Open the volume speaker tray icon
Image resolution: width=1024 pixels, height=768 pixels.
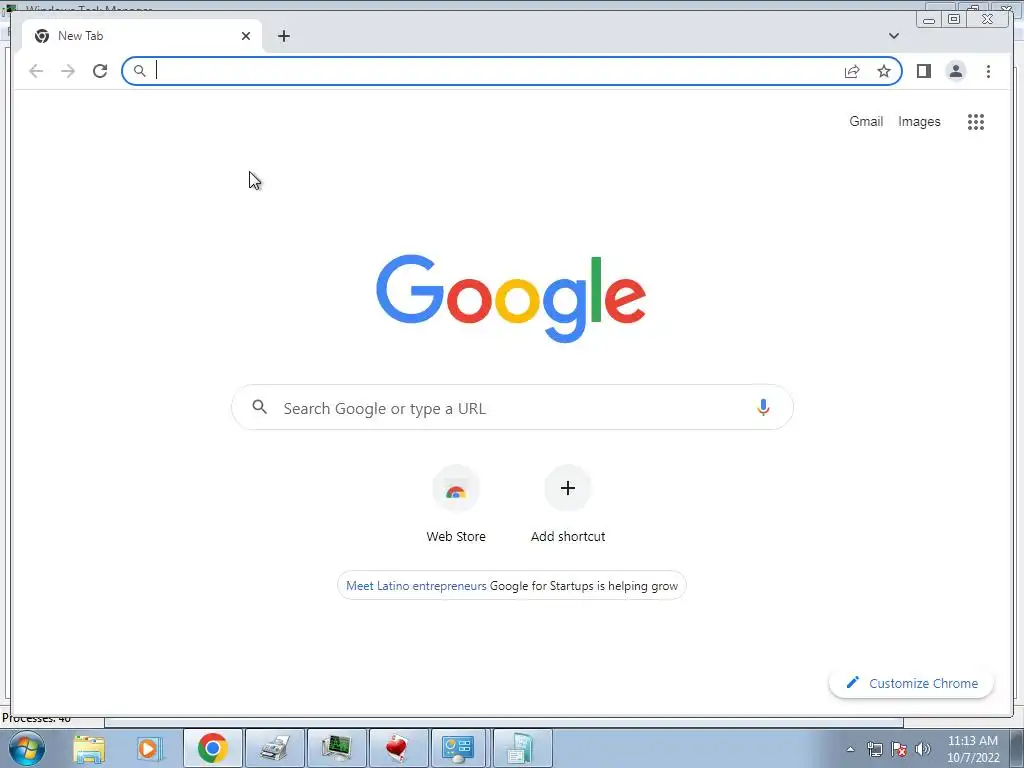[923, 749]
